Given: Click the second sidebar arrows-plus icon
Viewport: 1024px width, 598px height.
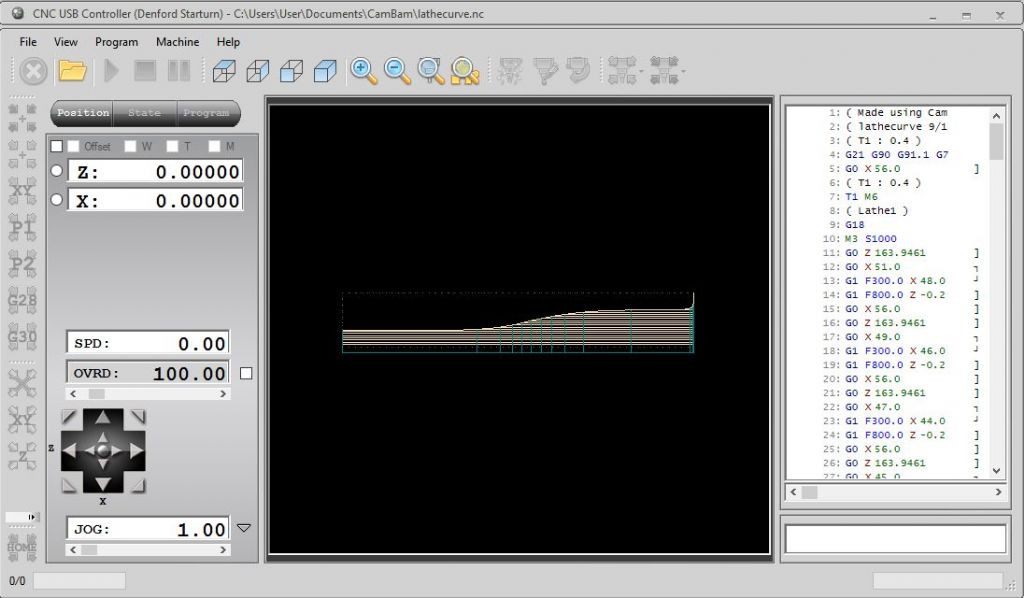Looking at the screenshot, I should [22, 154].
